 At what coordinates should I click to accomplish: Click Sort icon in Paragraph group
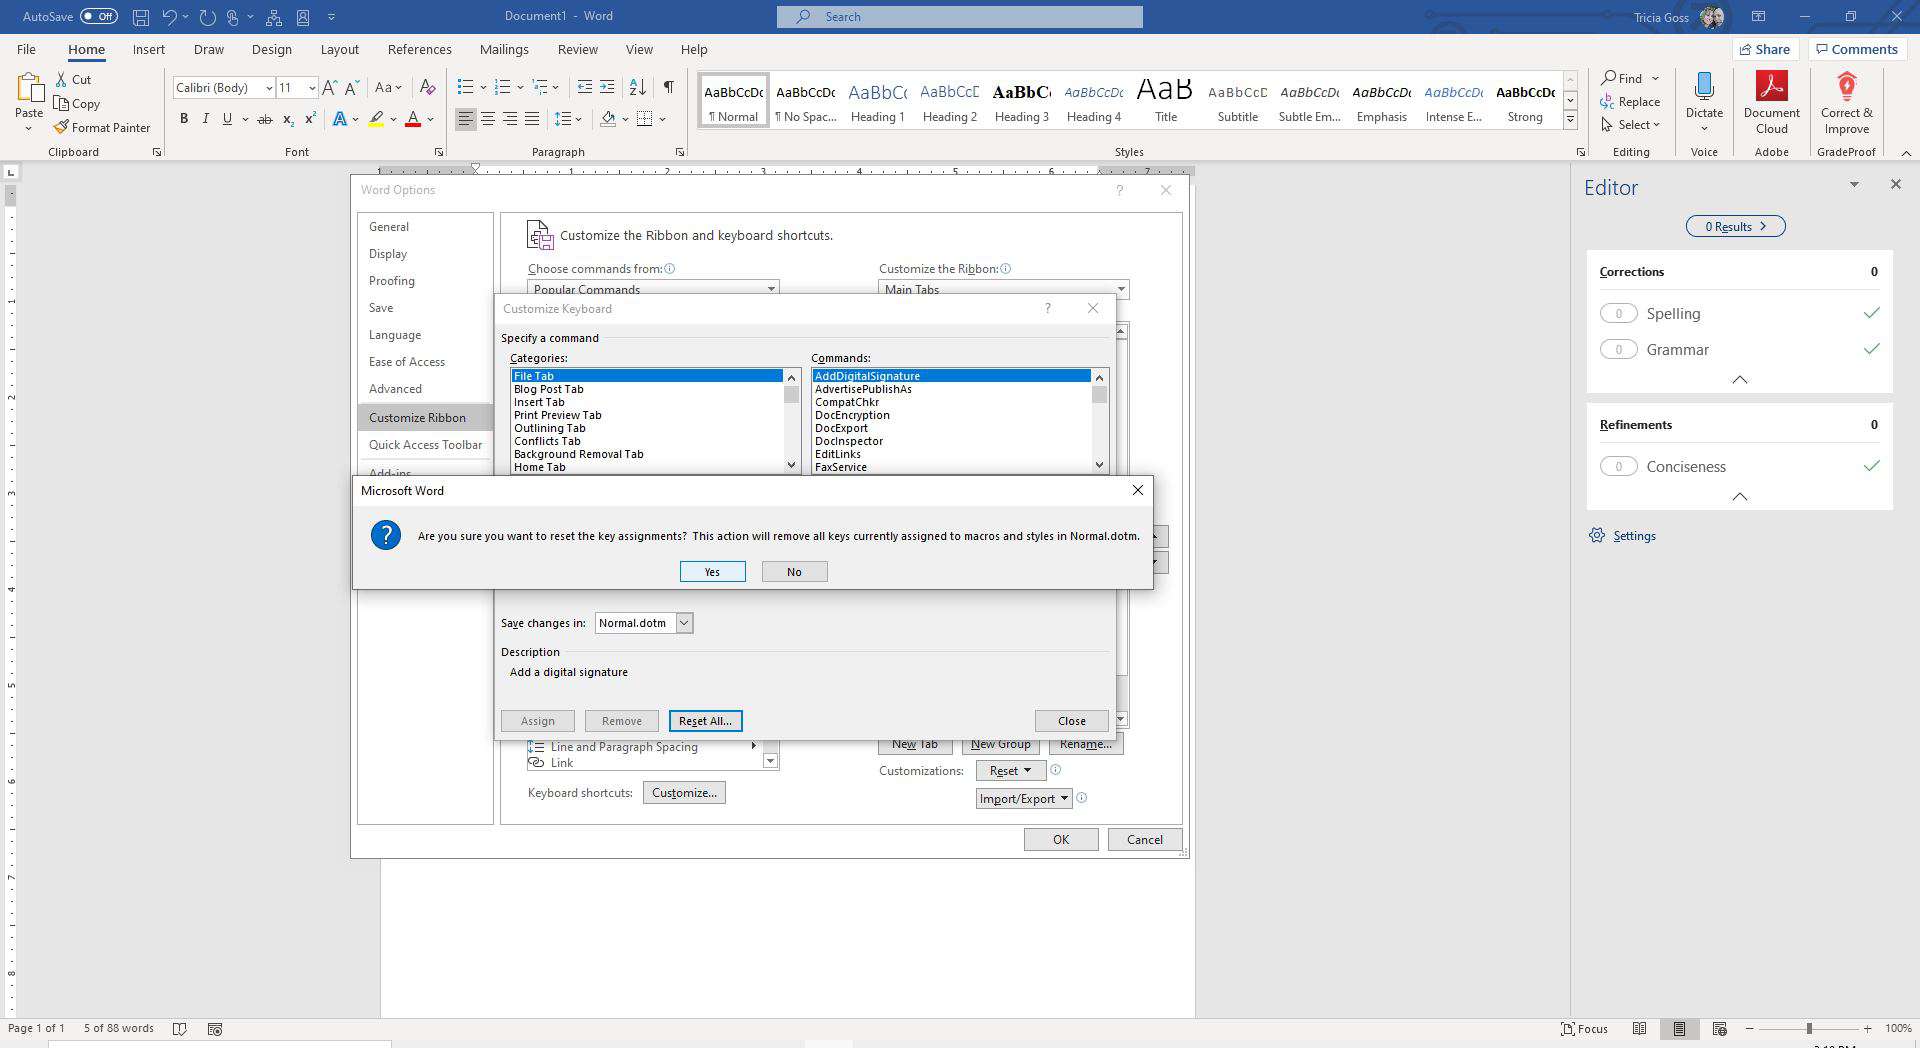click(x=638, y=87)
